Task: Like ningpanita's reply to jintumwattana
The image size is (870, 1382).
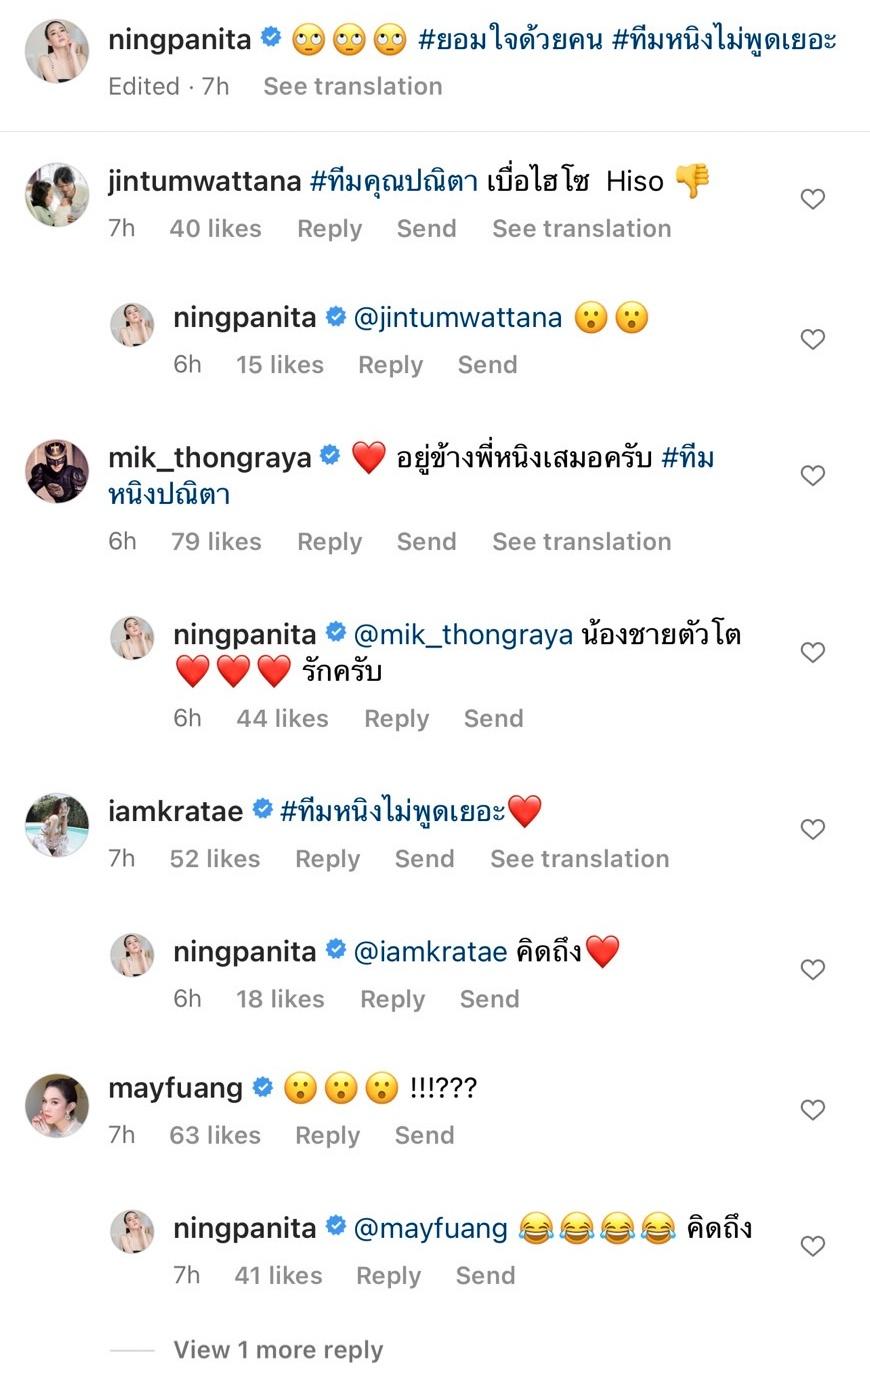Action: 813,339
